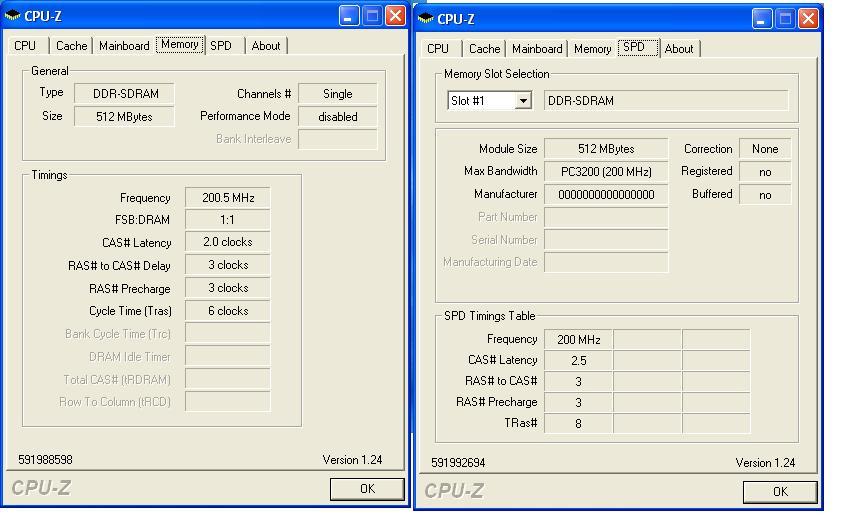Viewport: 844px width, 515px height.
Task: Open Cache tab in right CPU-Z window
Action: pyautogui.click(x=484, y=48)
